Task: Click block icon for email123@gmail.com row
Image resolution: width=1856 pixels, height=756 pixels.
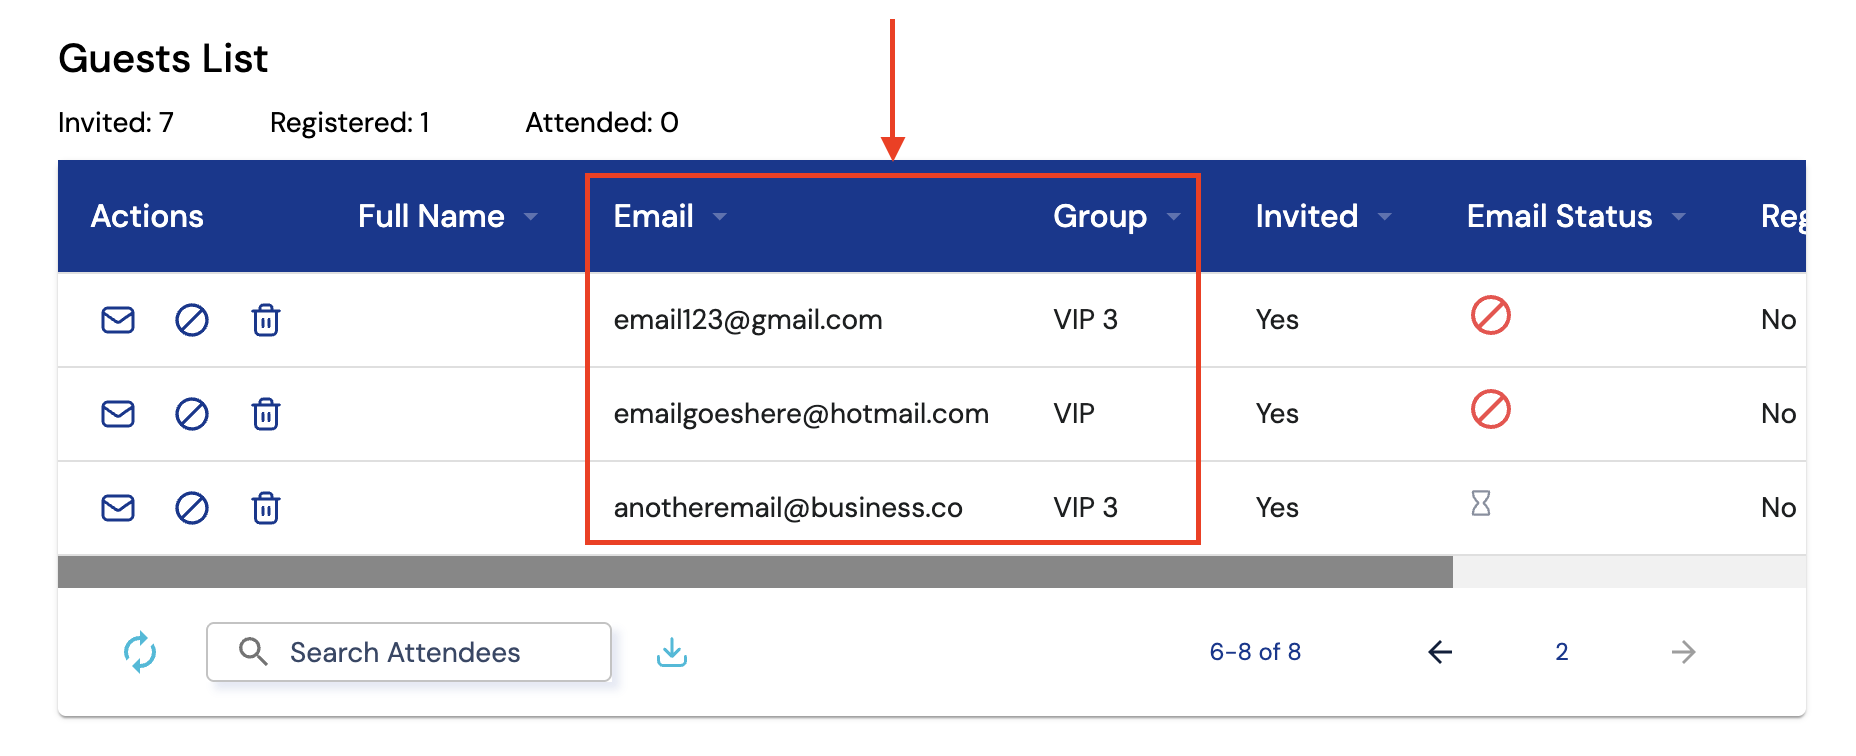Action: point(192,320)
